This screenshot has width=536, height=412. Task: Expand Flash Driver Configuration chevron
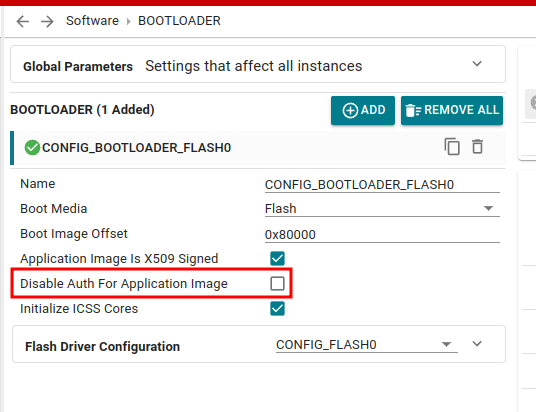click(477, 344)
